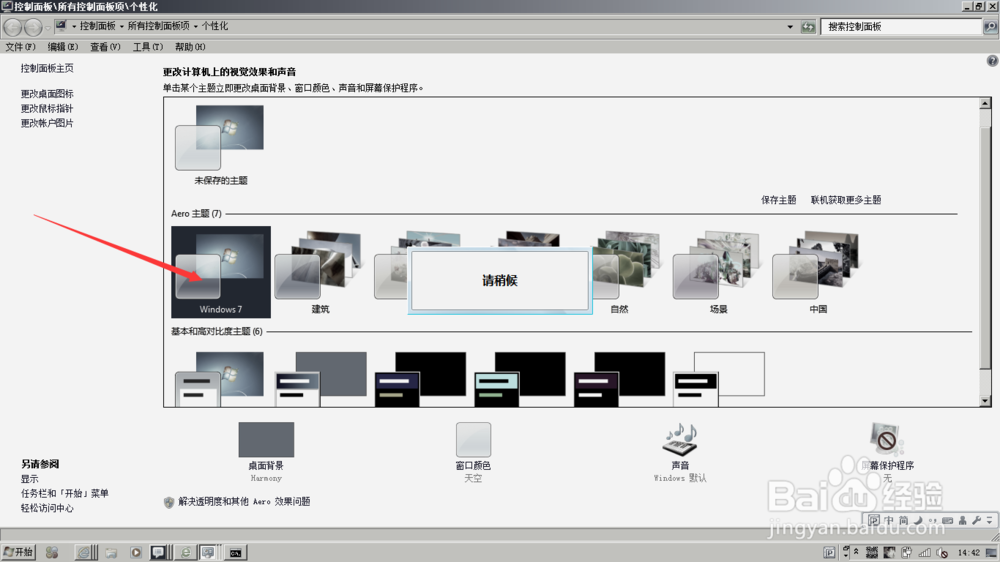Image resolution: width=1000 pixels, height=562 pixels.
Task: Click the theme list scroll-down arrow
Action: tap(985, 401)
